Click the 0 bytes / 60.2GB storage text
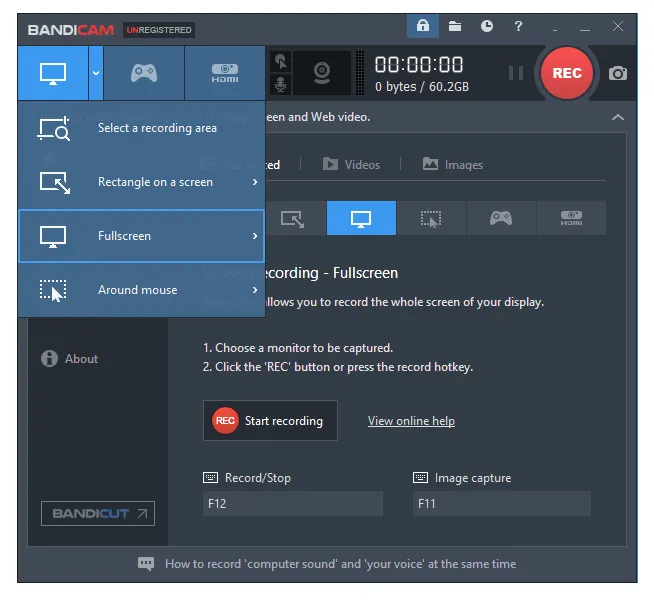 click(422, 87)
